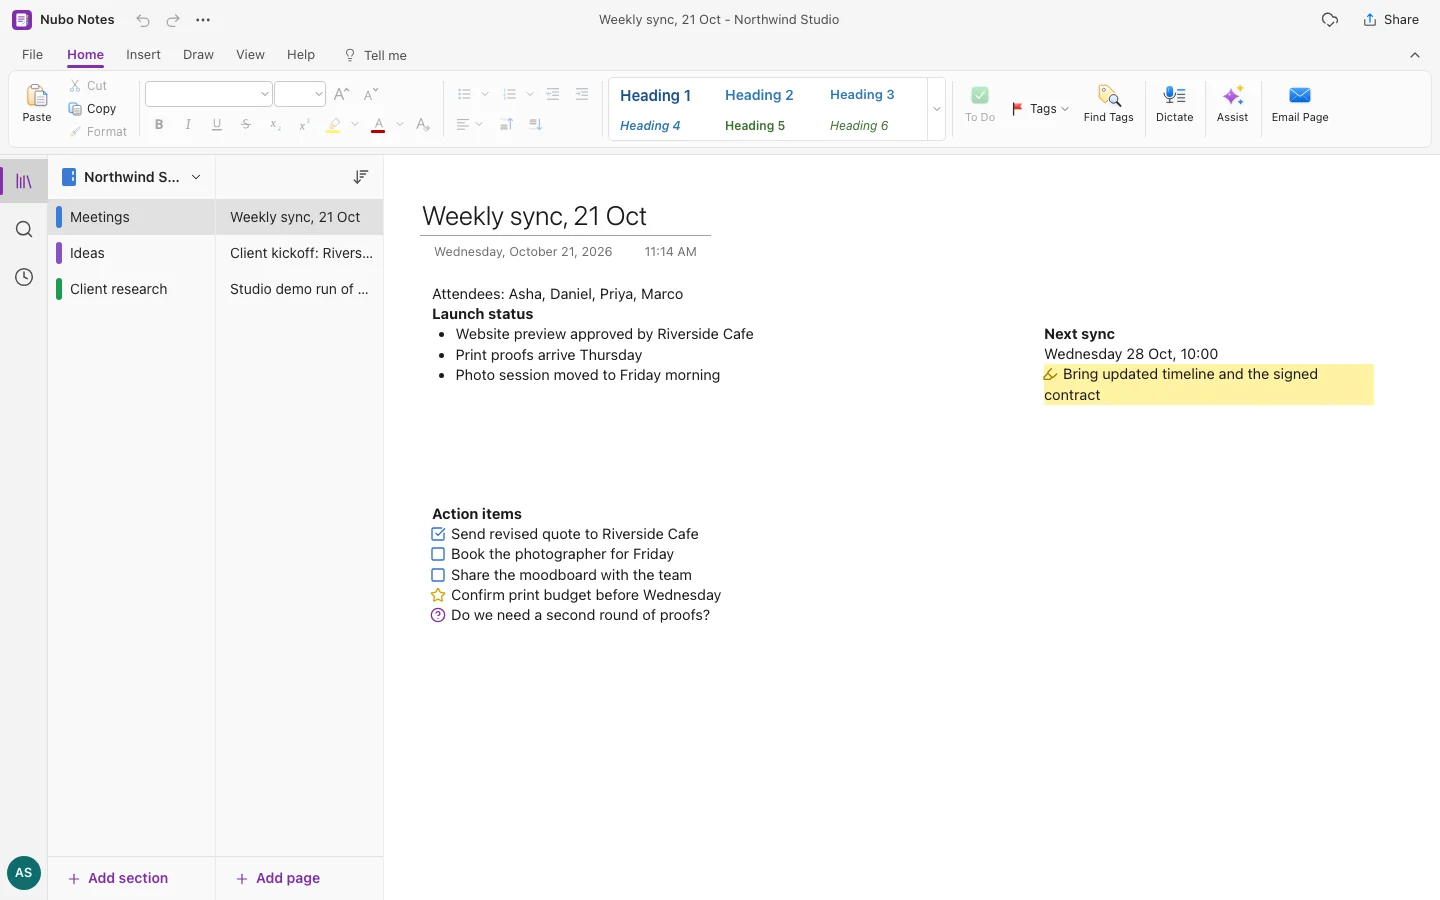Image resolution: width=1440 pixels, height=900 pixels.
Task: Apply strikethrough formatting
Action: [246, 125]
